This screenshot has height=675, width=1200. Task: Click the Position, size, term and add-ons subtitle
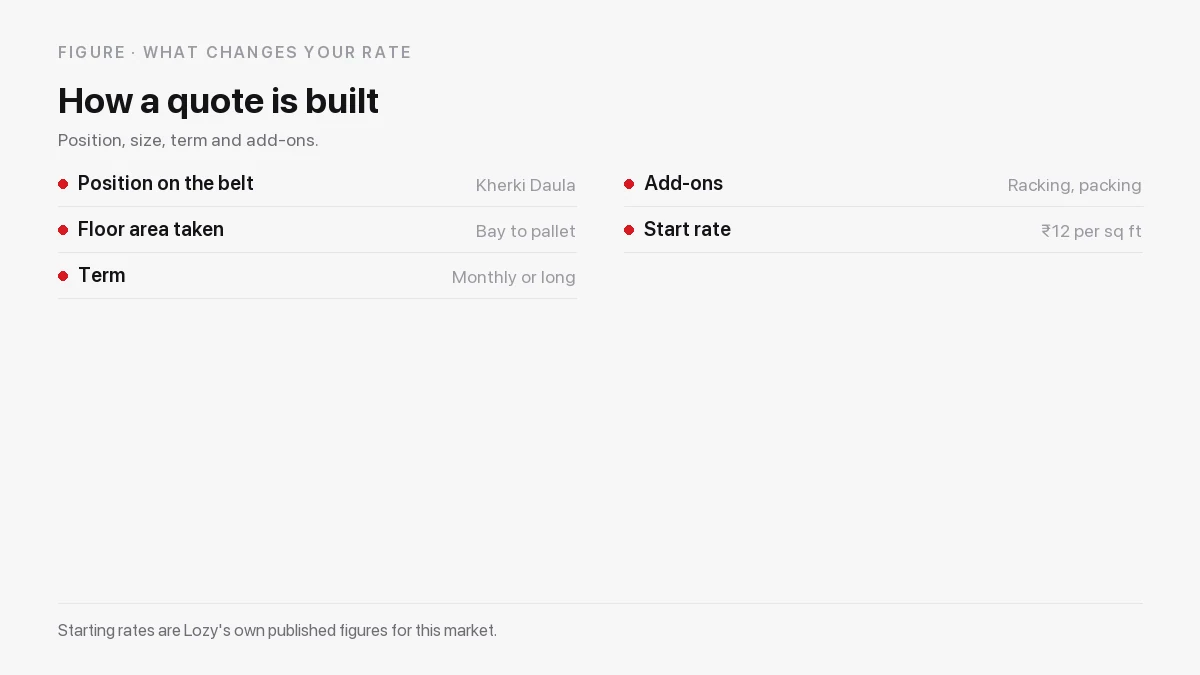188,140
